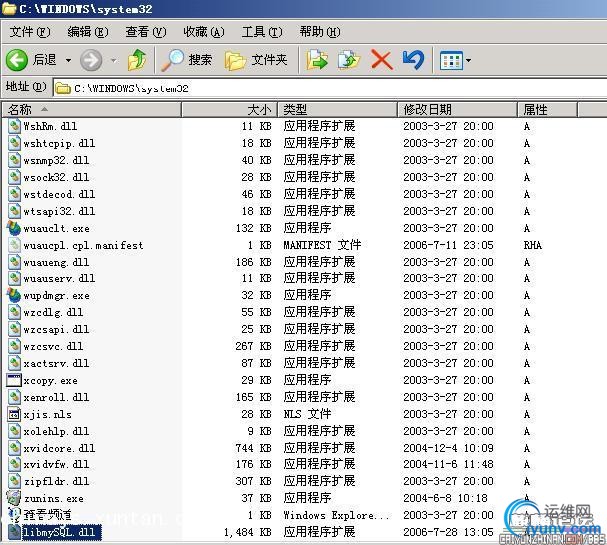Sort by the 名称 column header

tap(92, 110)
